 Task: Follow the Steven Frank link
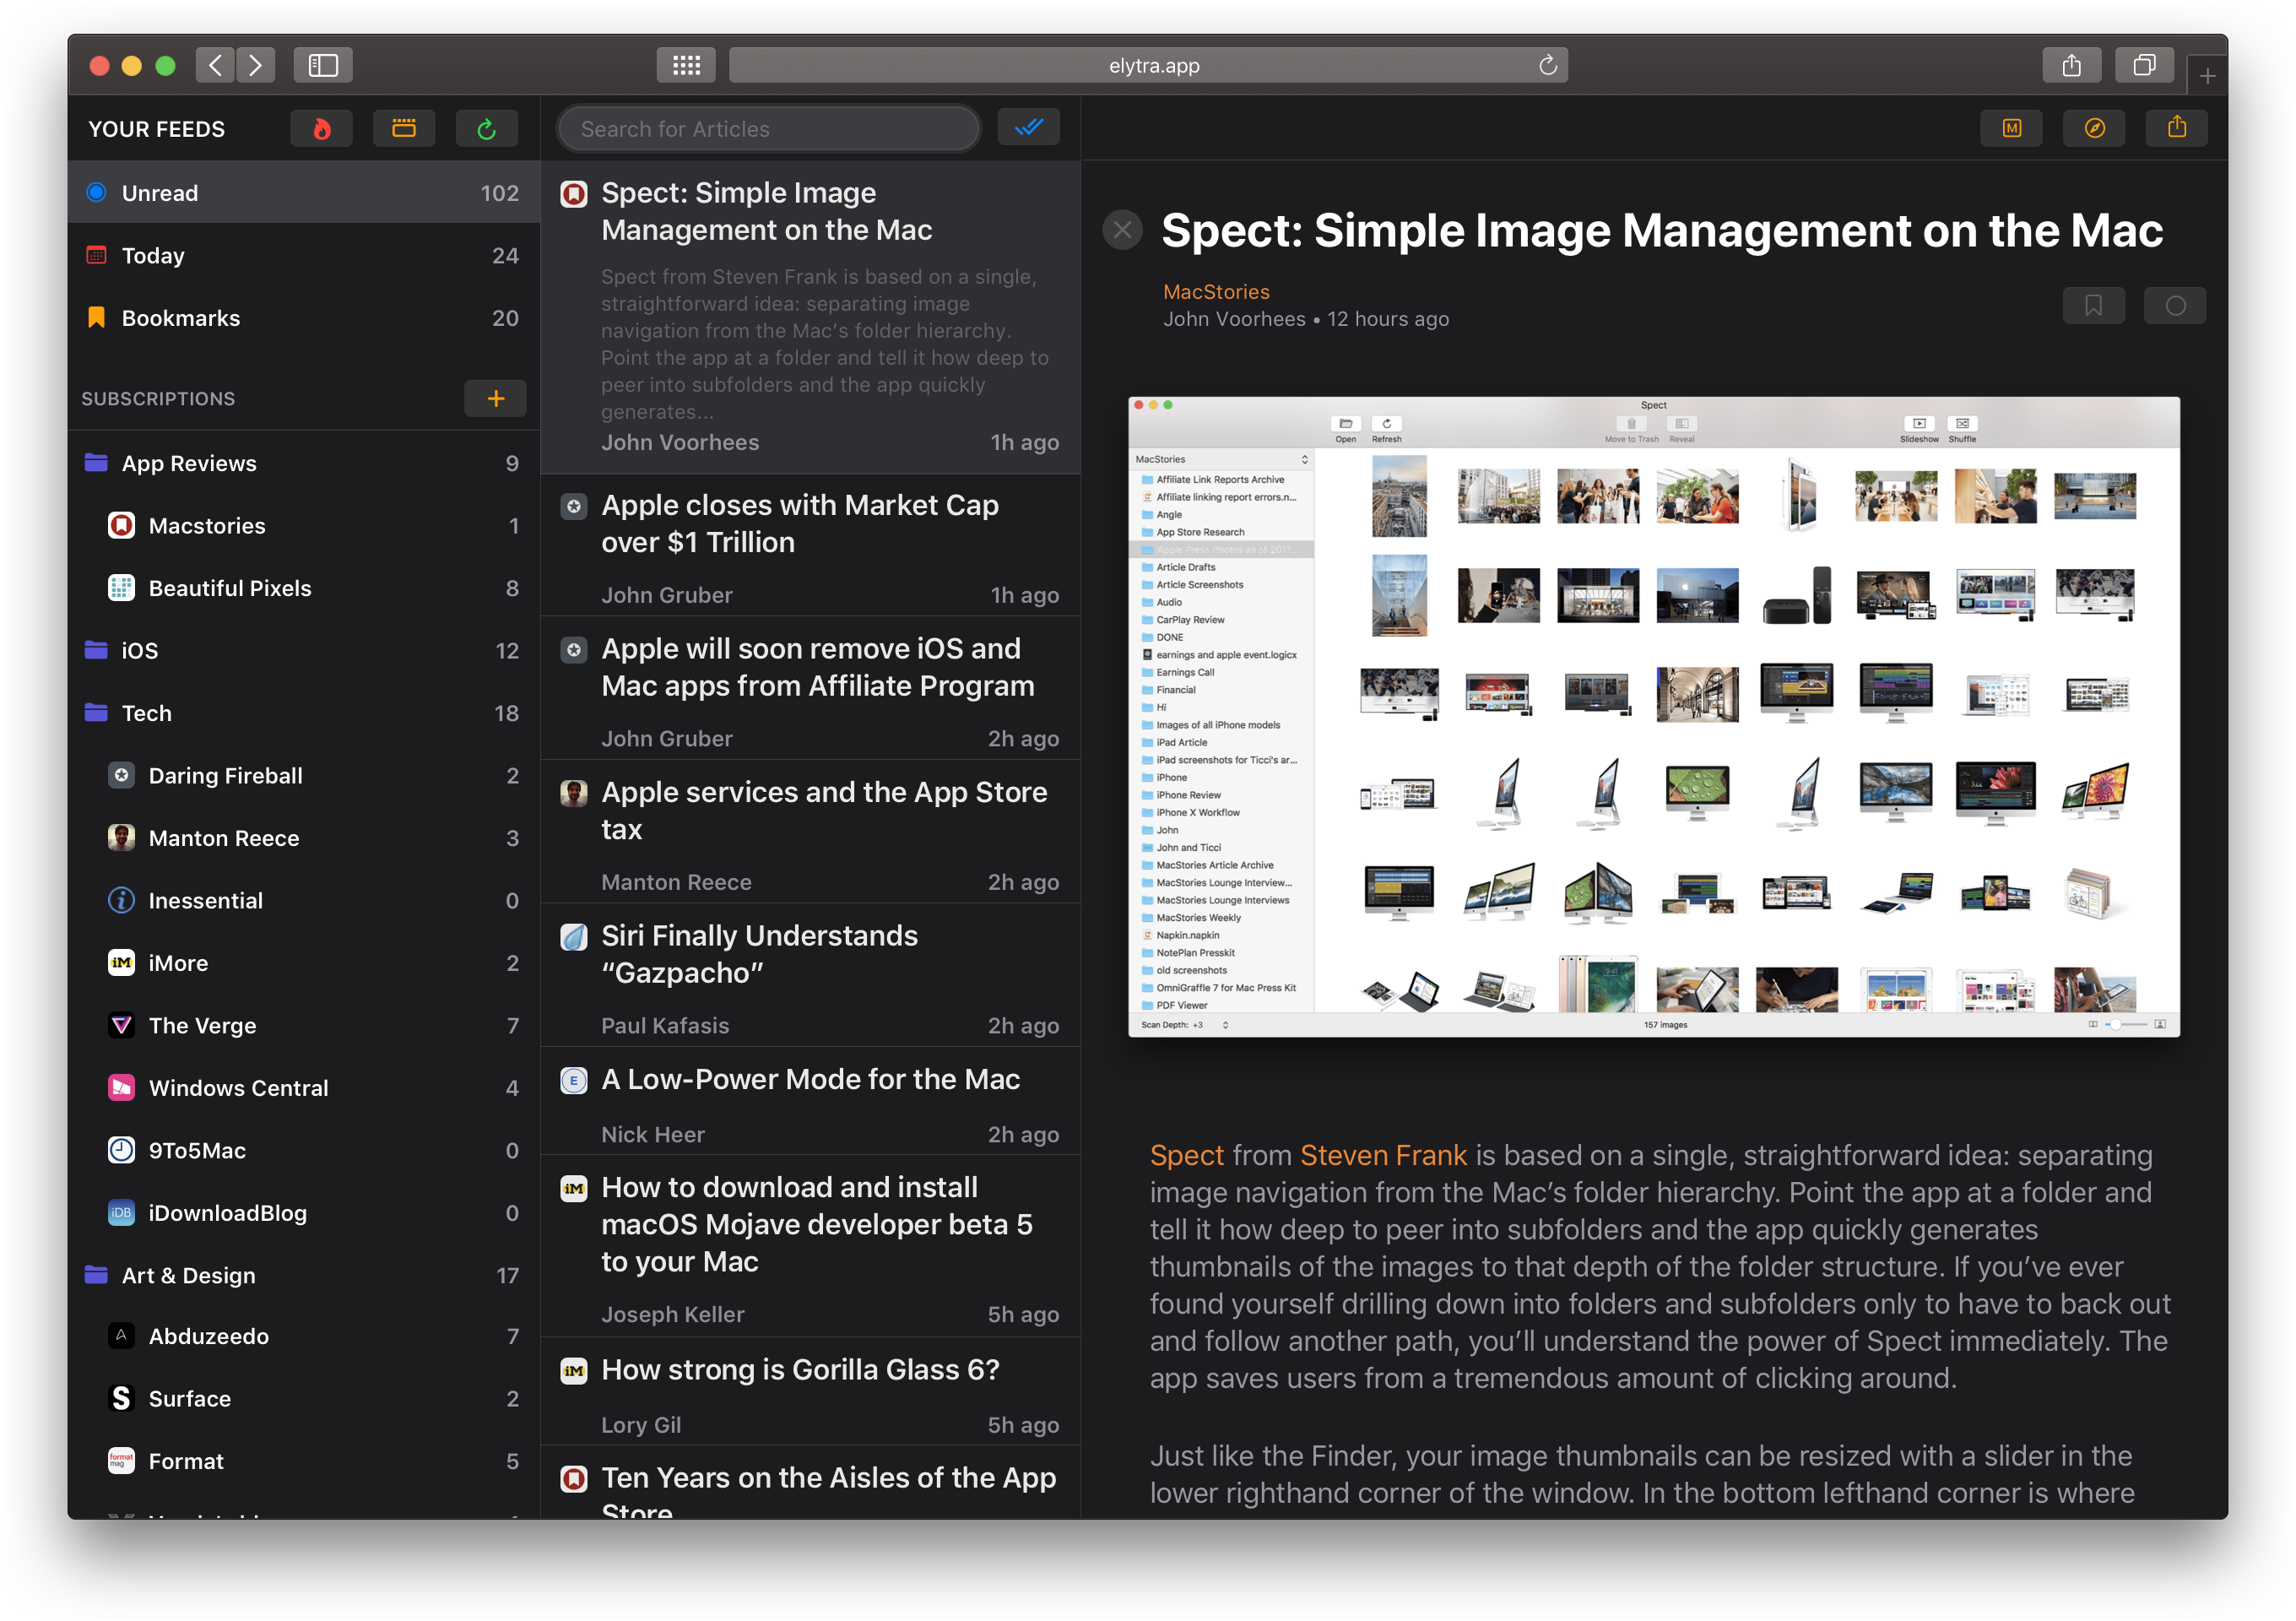(1383, 1155)
